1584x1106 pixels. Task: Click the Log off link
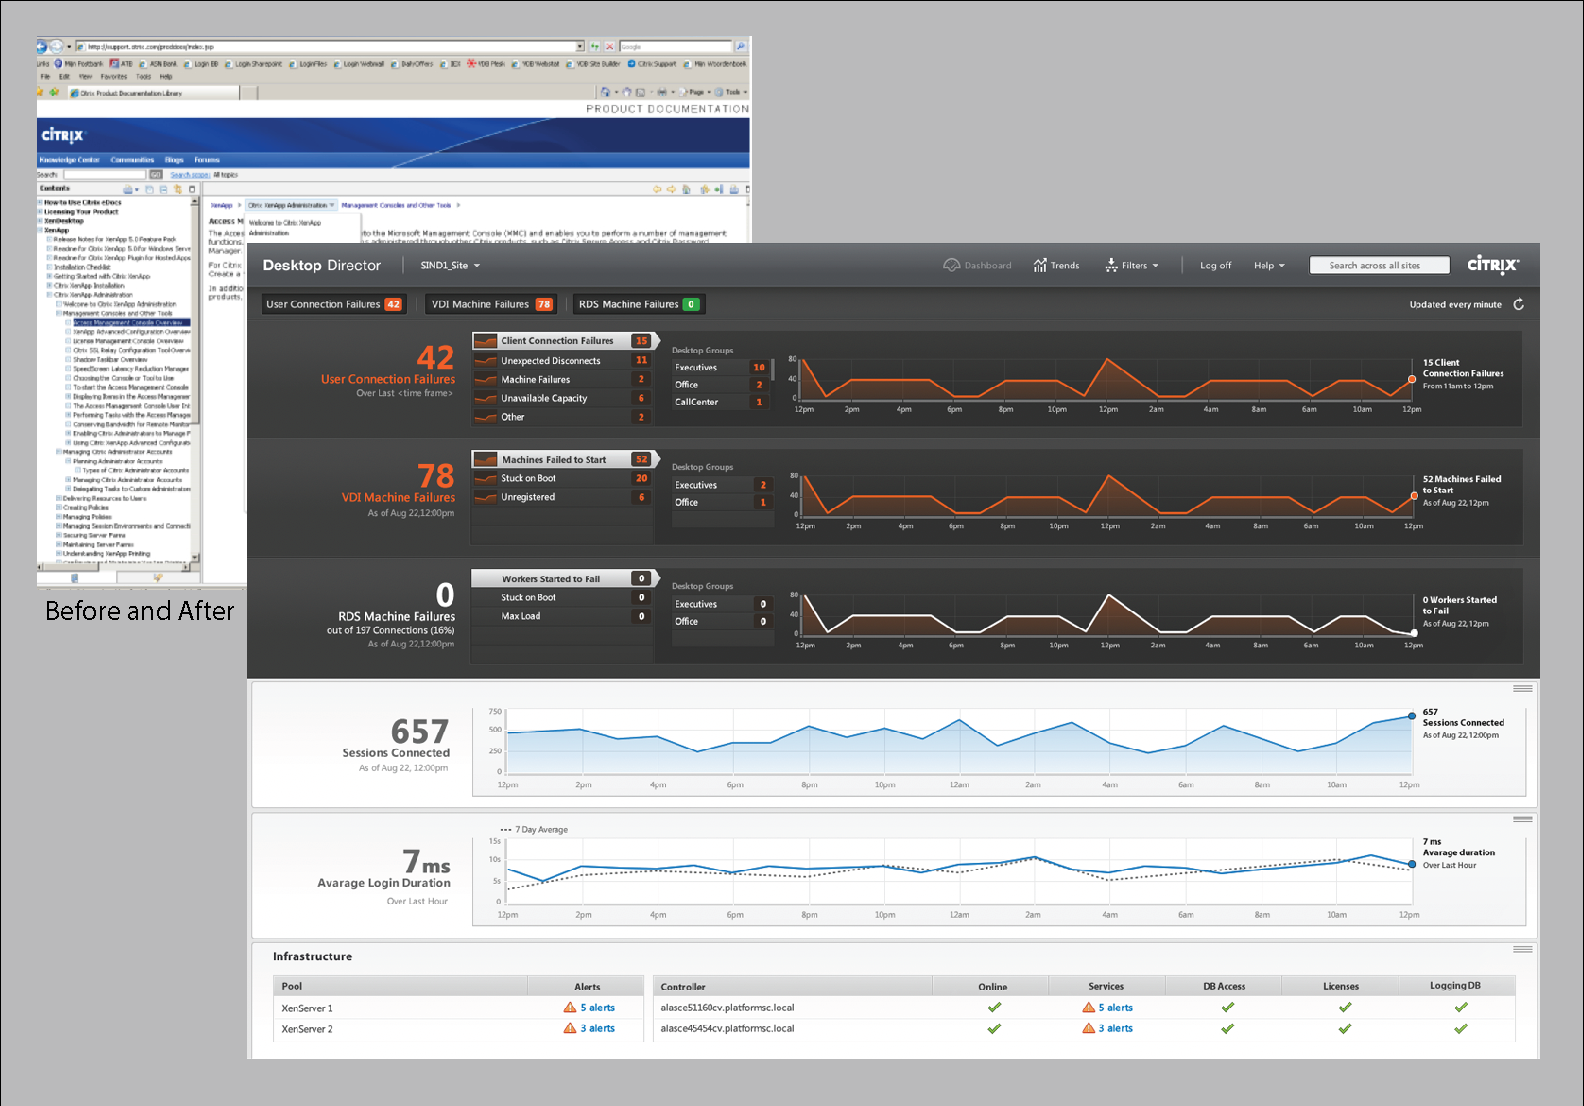coord(1215,265)
